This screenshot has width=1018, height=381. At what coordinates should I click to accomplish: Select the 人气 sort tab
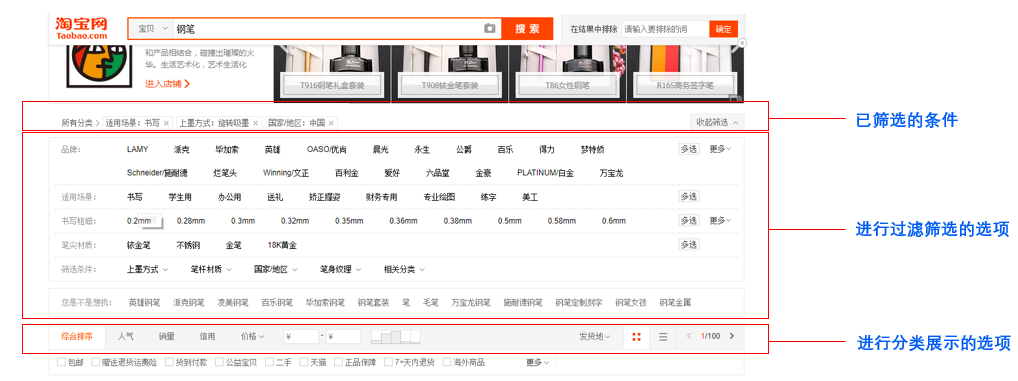pyautogui.click(x=126, y=336)
